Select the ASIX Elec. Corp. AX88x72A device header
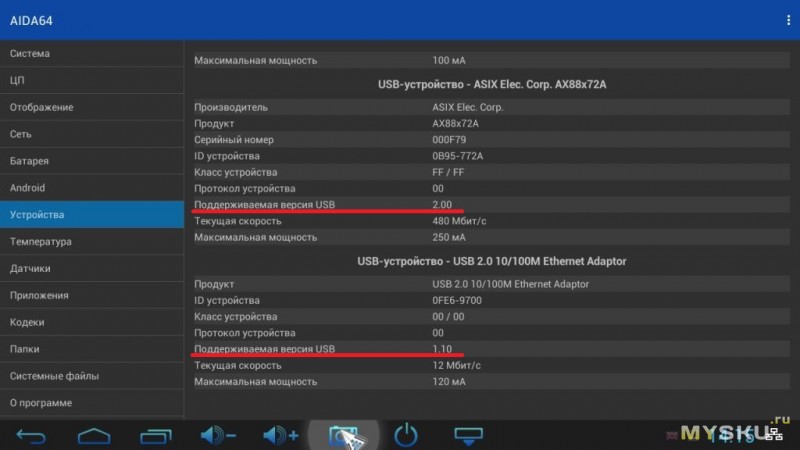The image size is (800, 450). coord(492,84)
